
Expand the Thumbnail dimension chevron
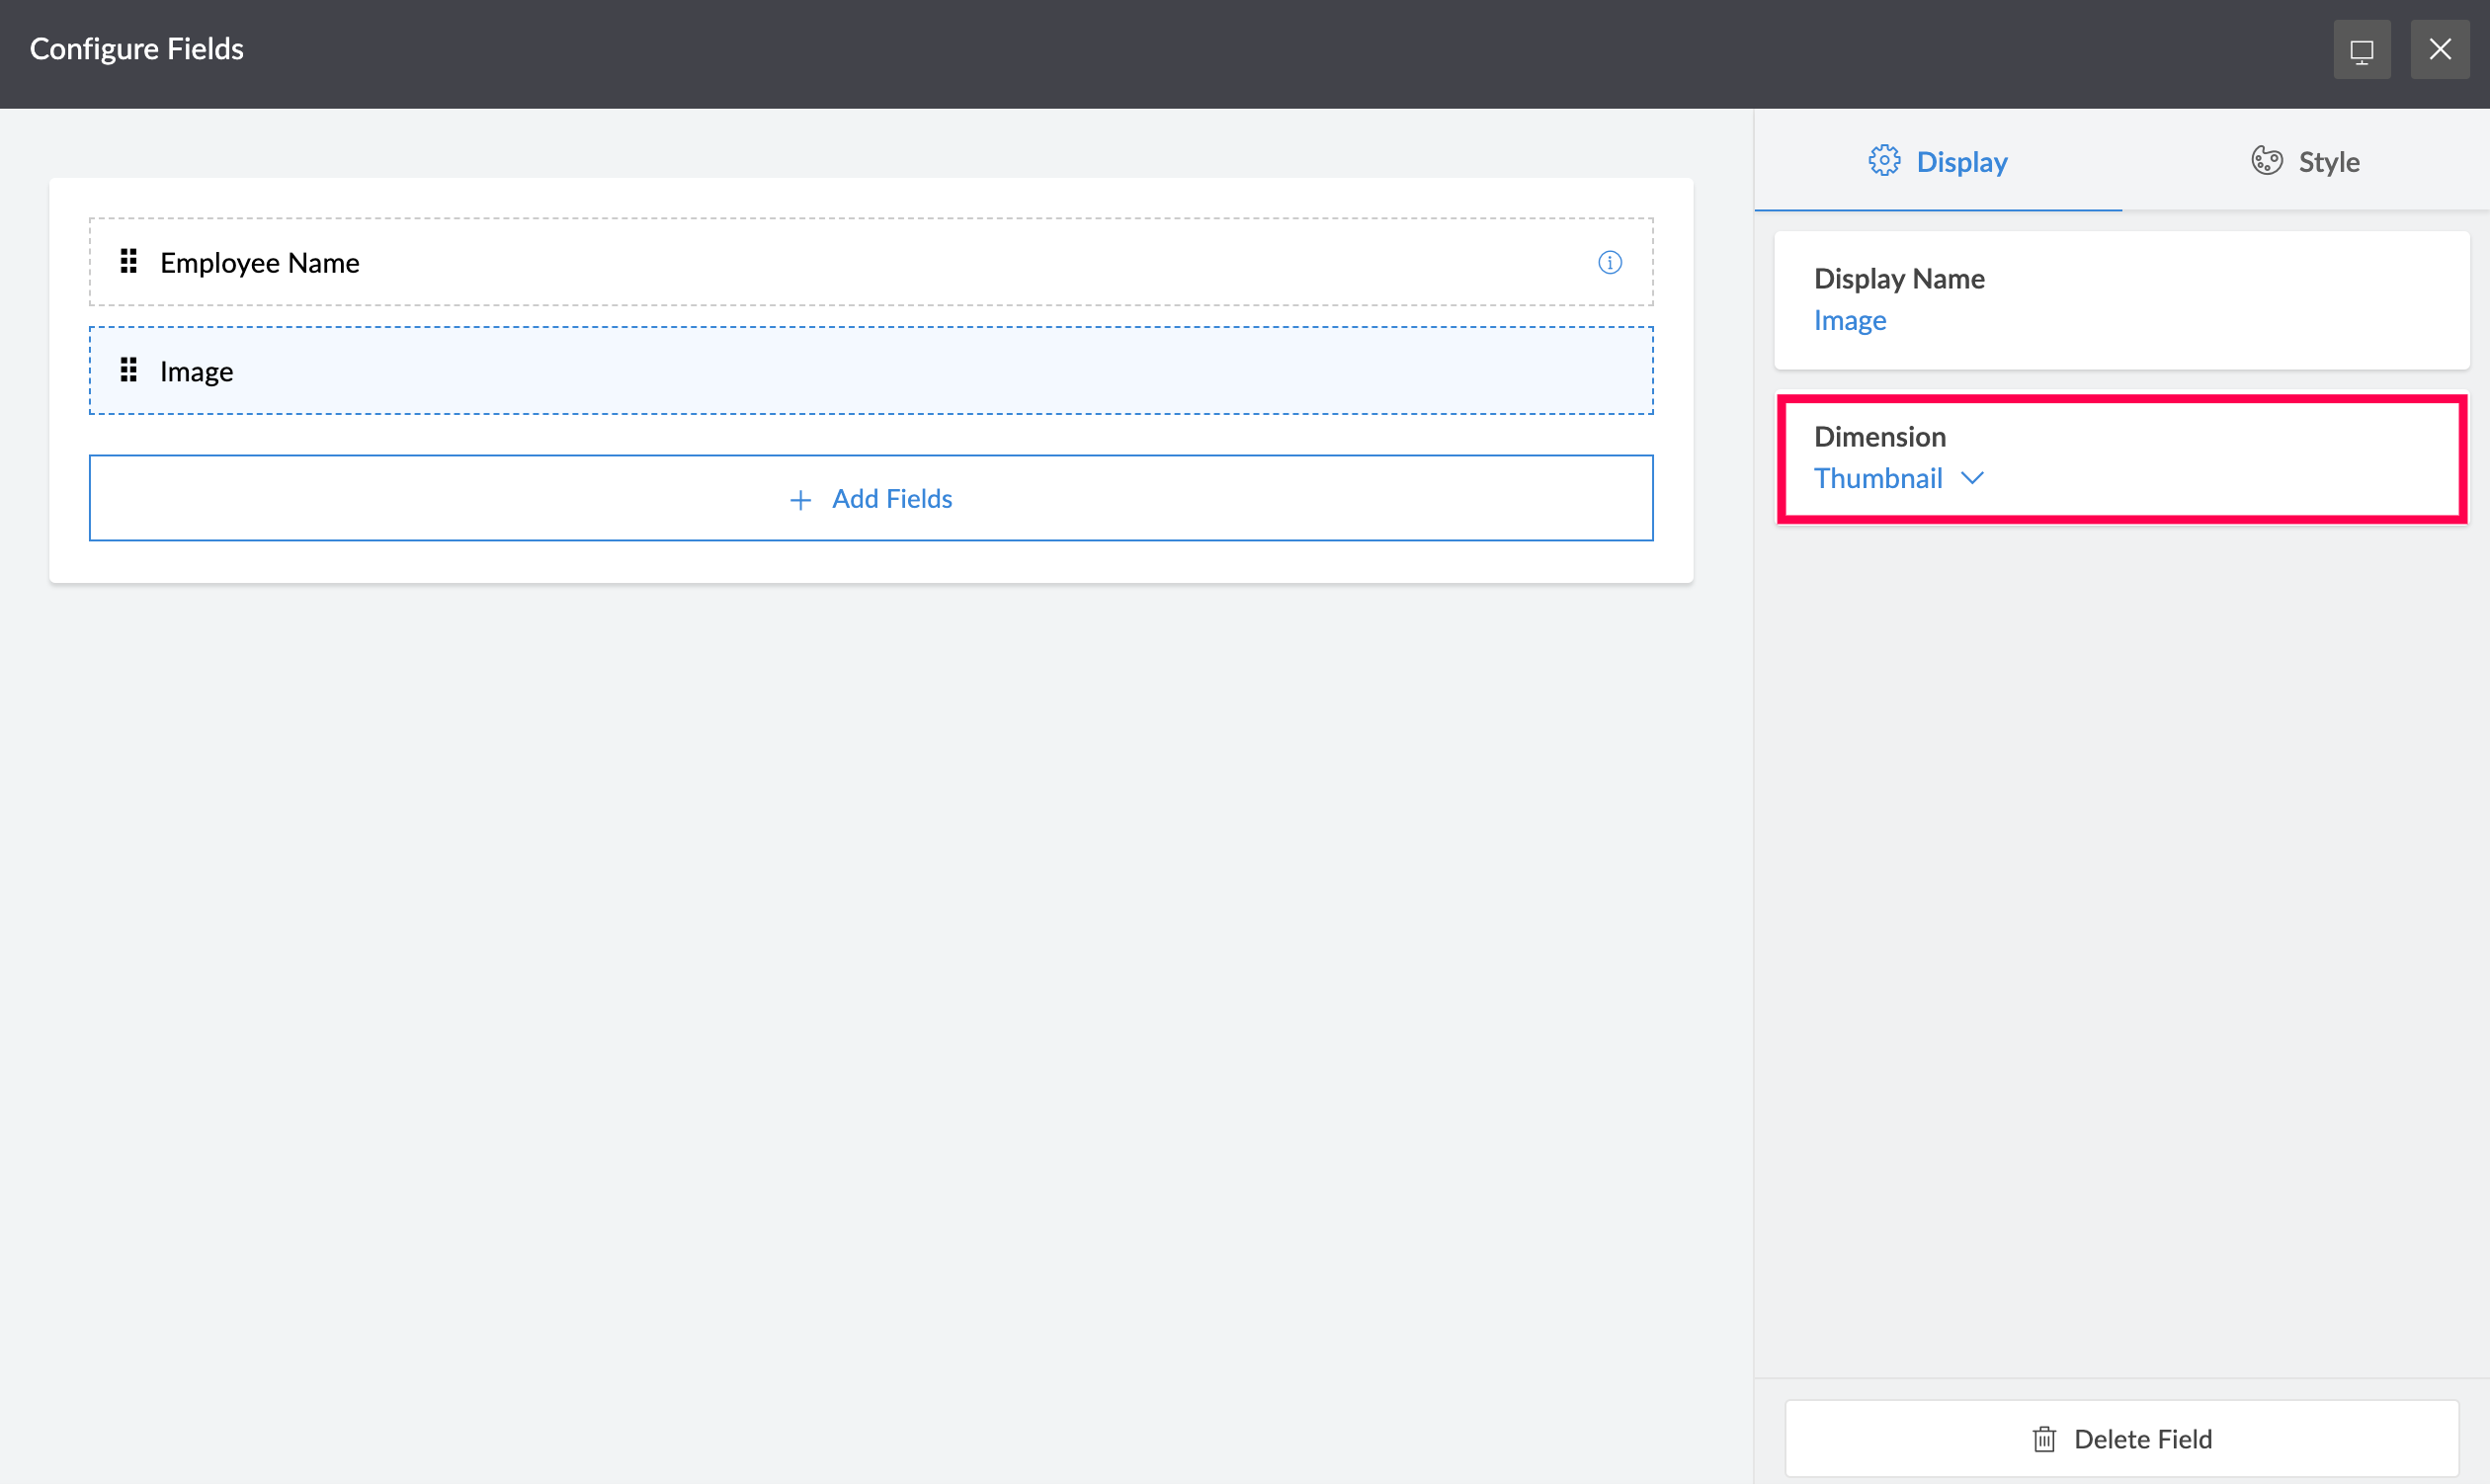1972,479
